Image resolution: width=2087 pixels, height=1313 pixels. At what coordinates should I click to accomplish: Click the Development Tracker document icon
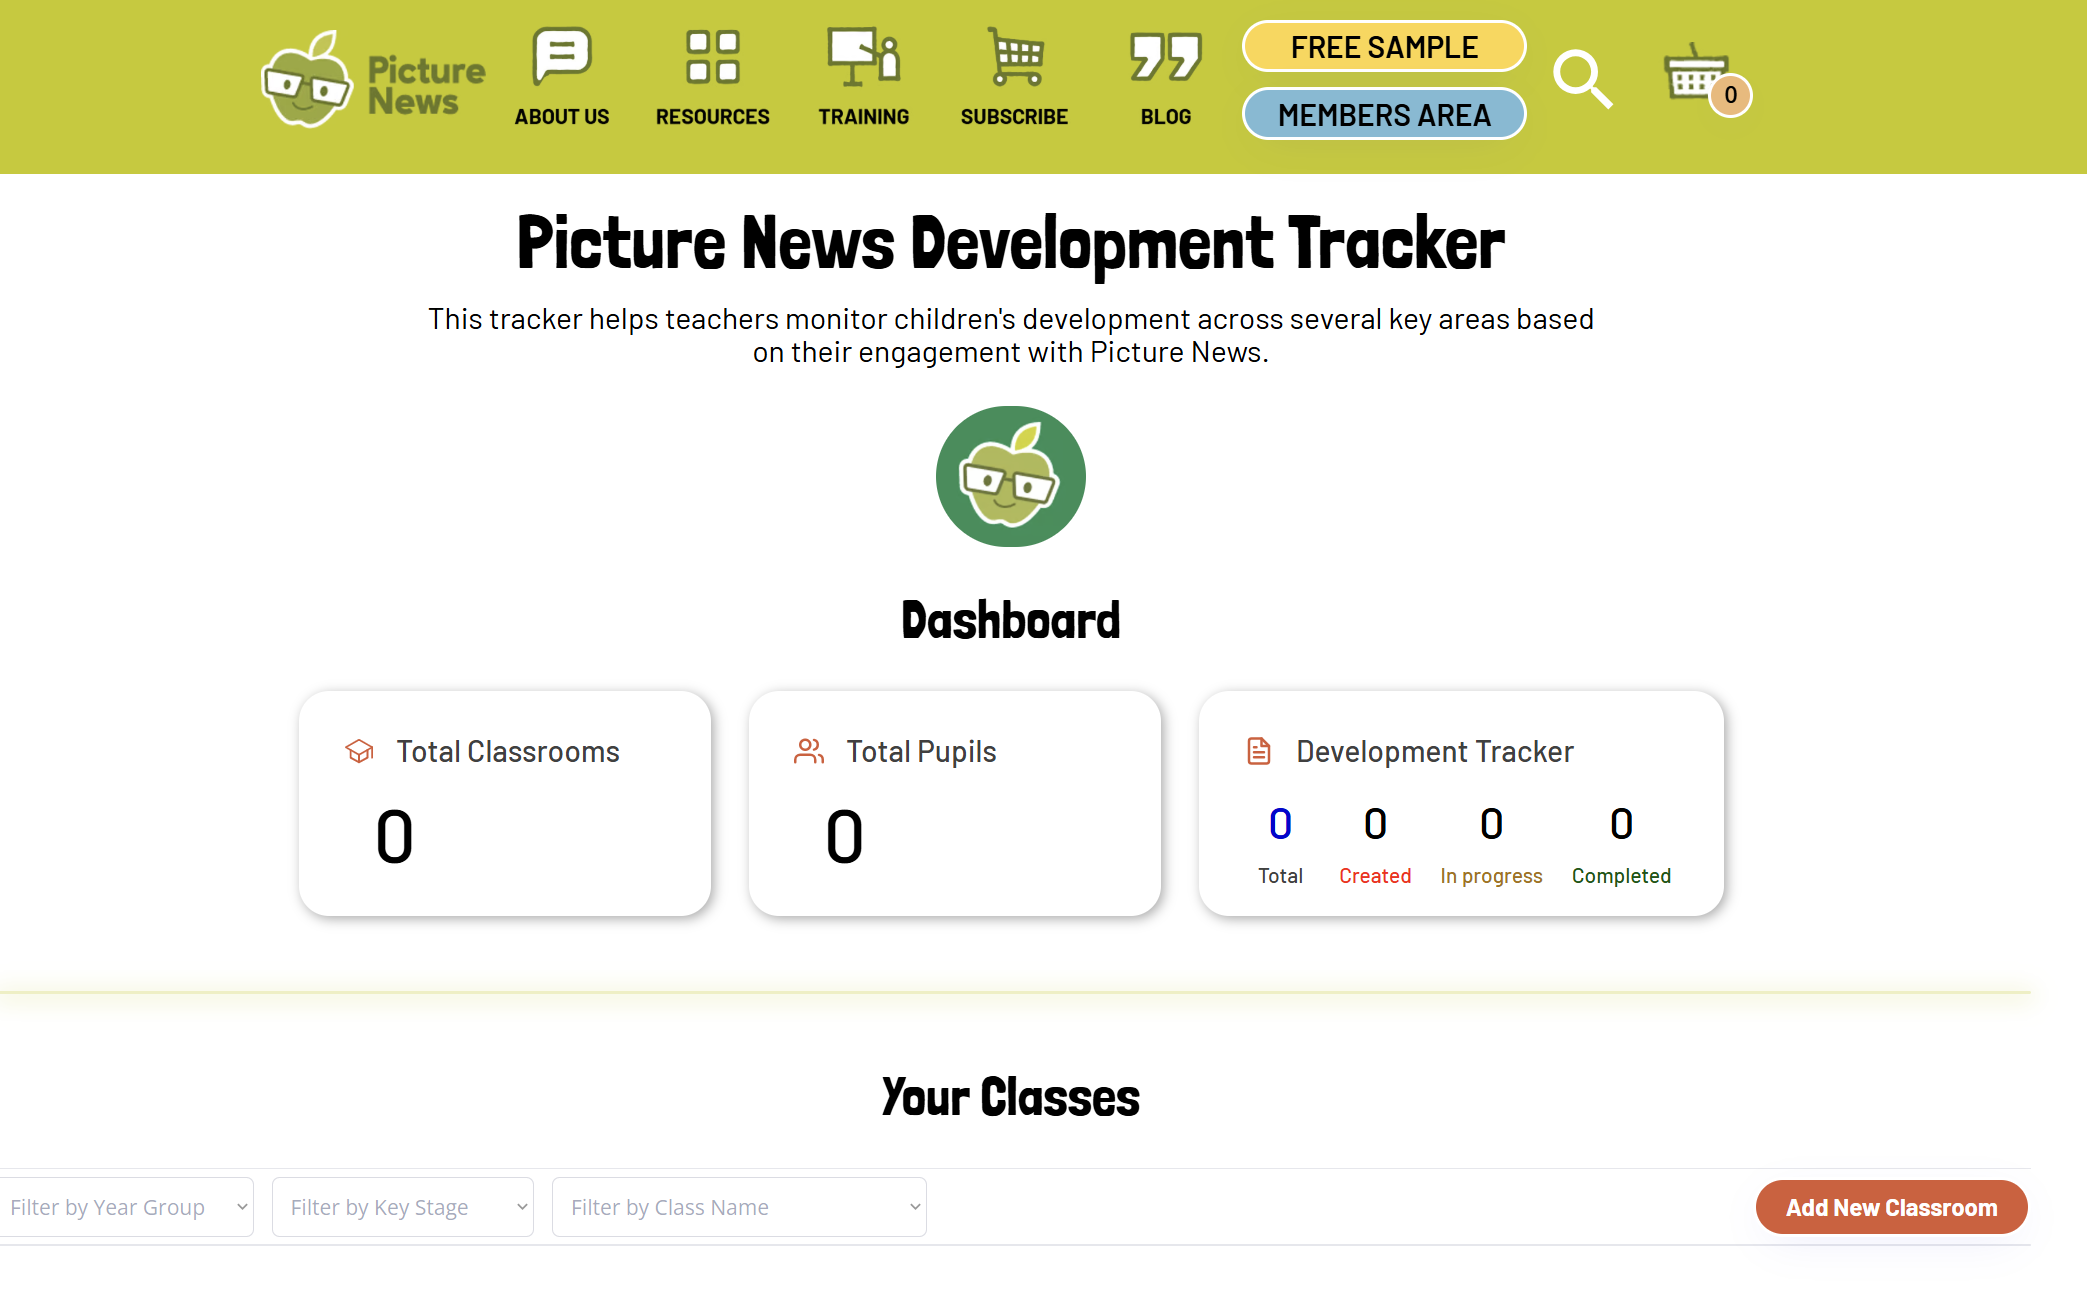pos(1259,751)
